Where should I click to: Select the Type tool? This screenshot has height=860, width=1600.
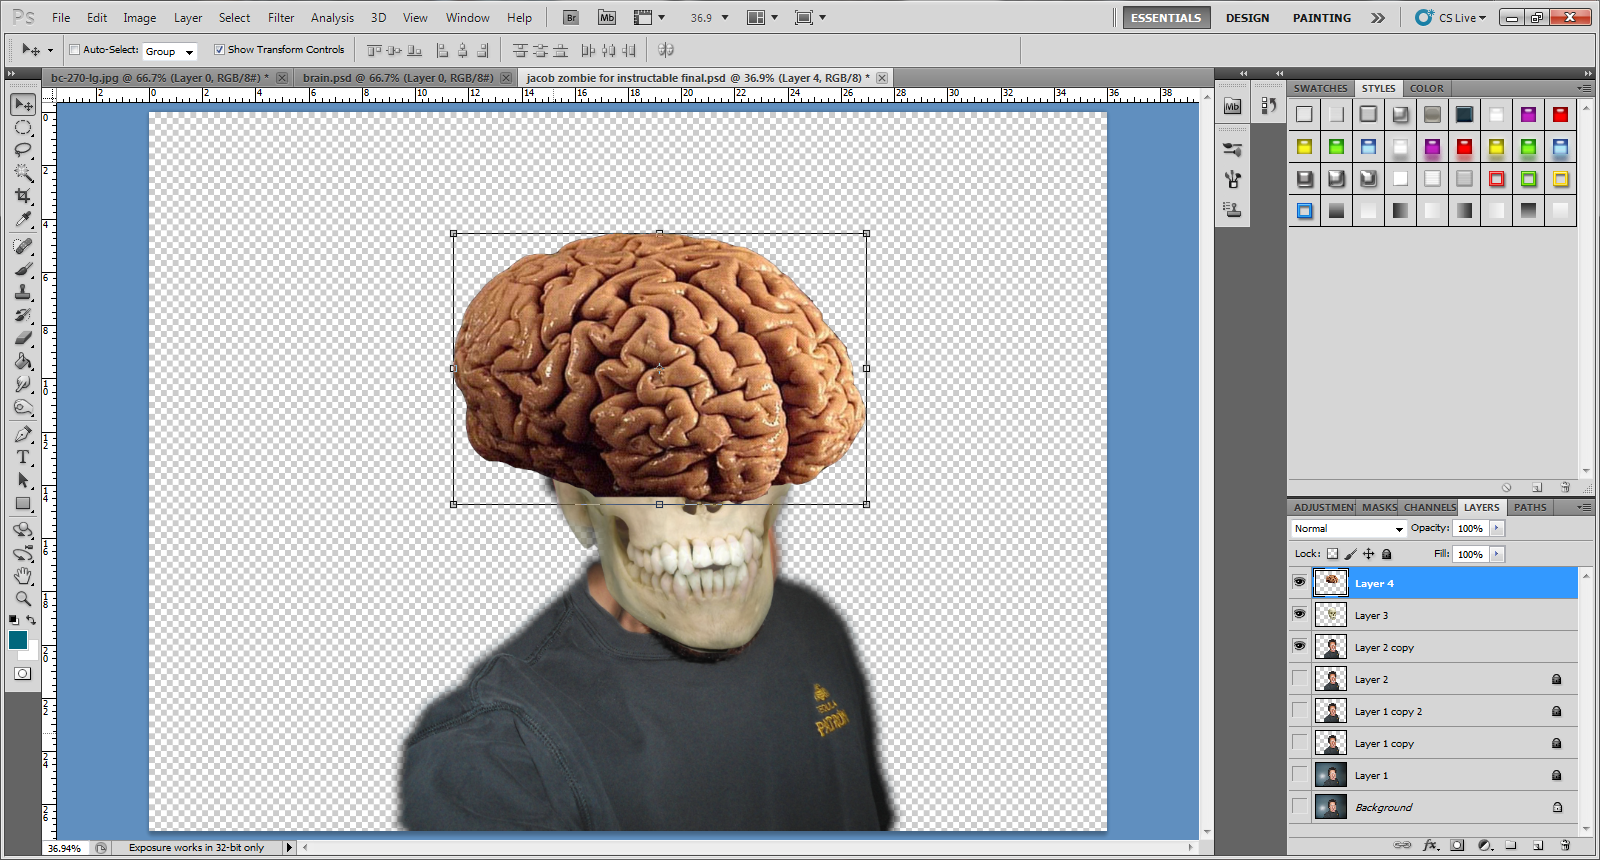[24, 457]
